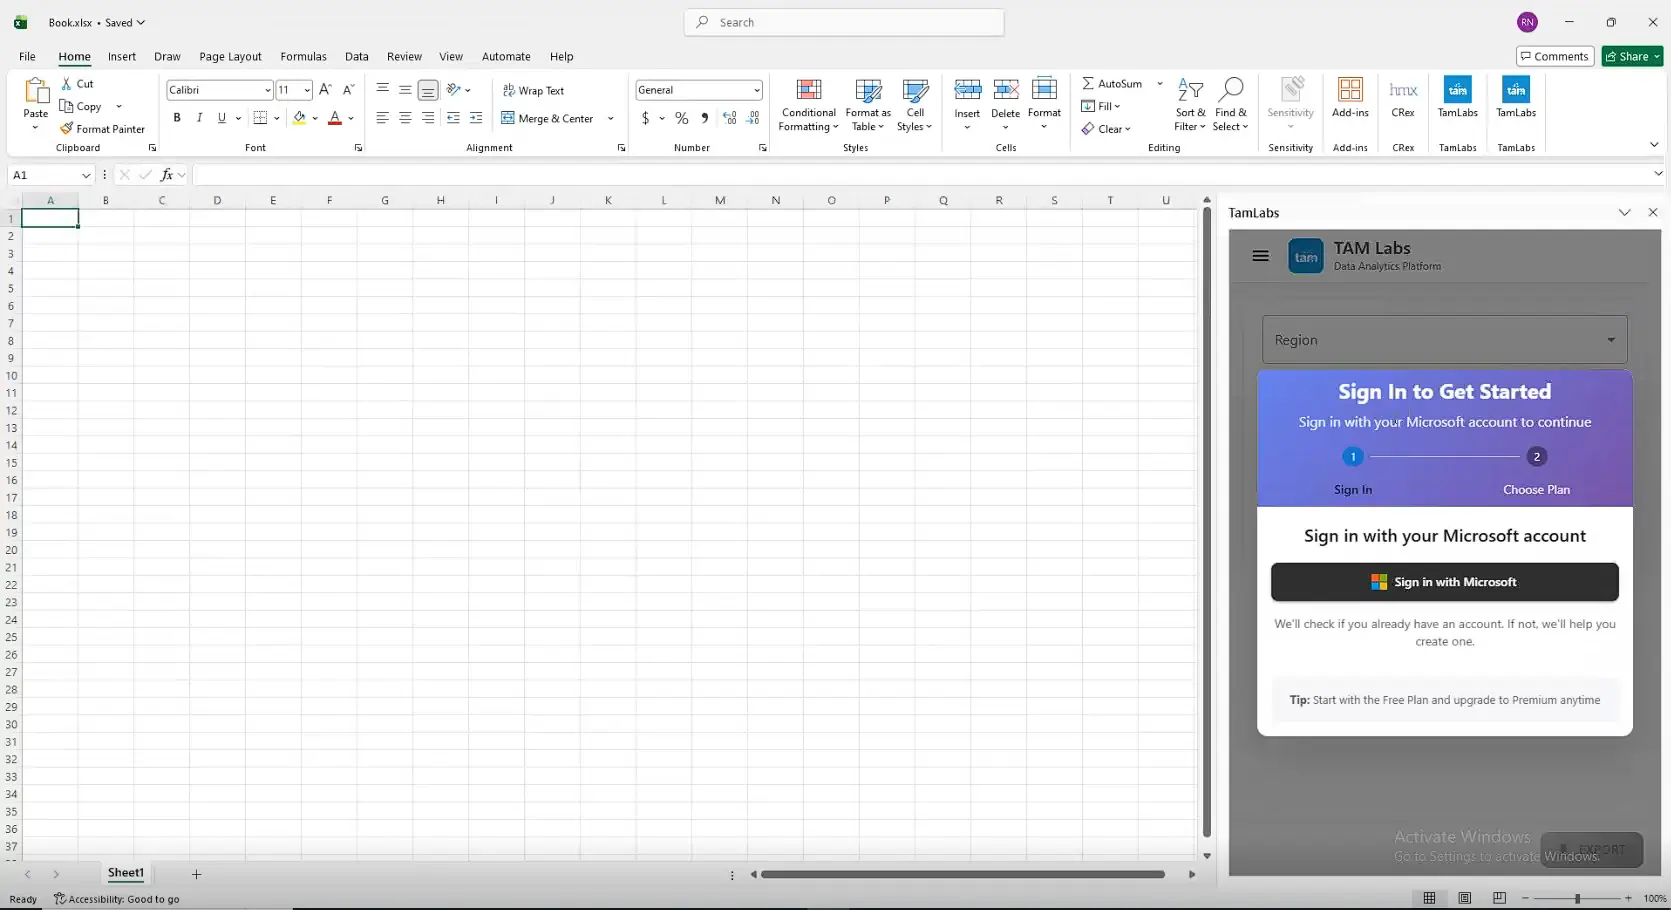
Task: Launch the CRex add-in
Action: [1403, 98]
